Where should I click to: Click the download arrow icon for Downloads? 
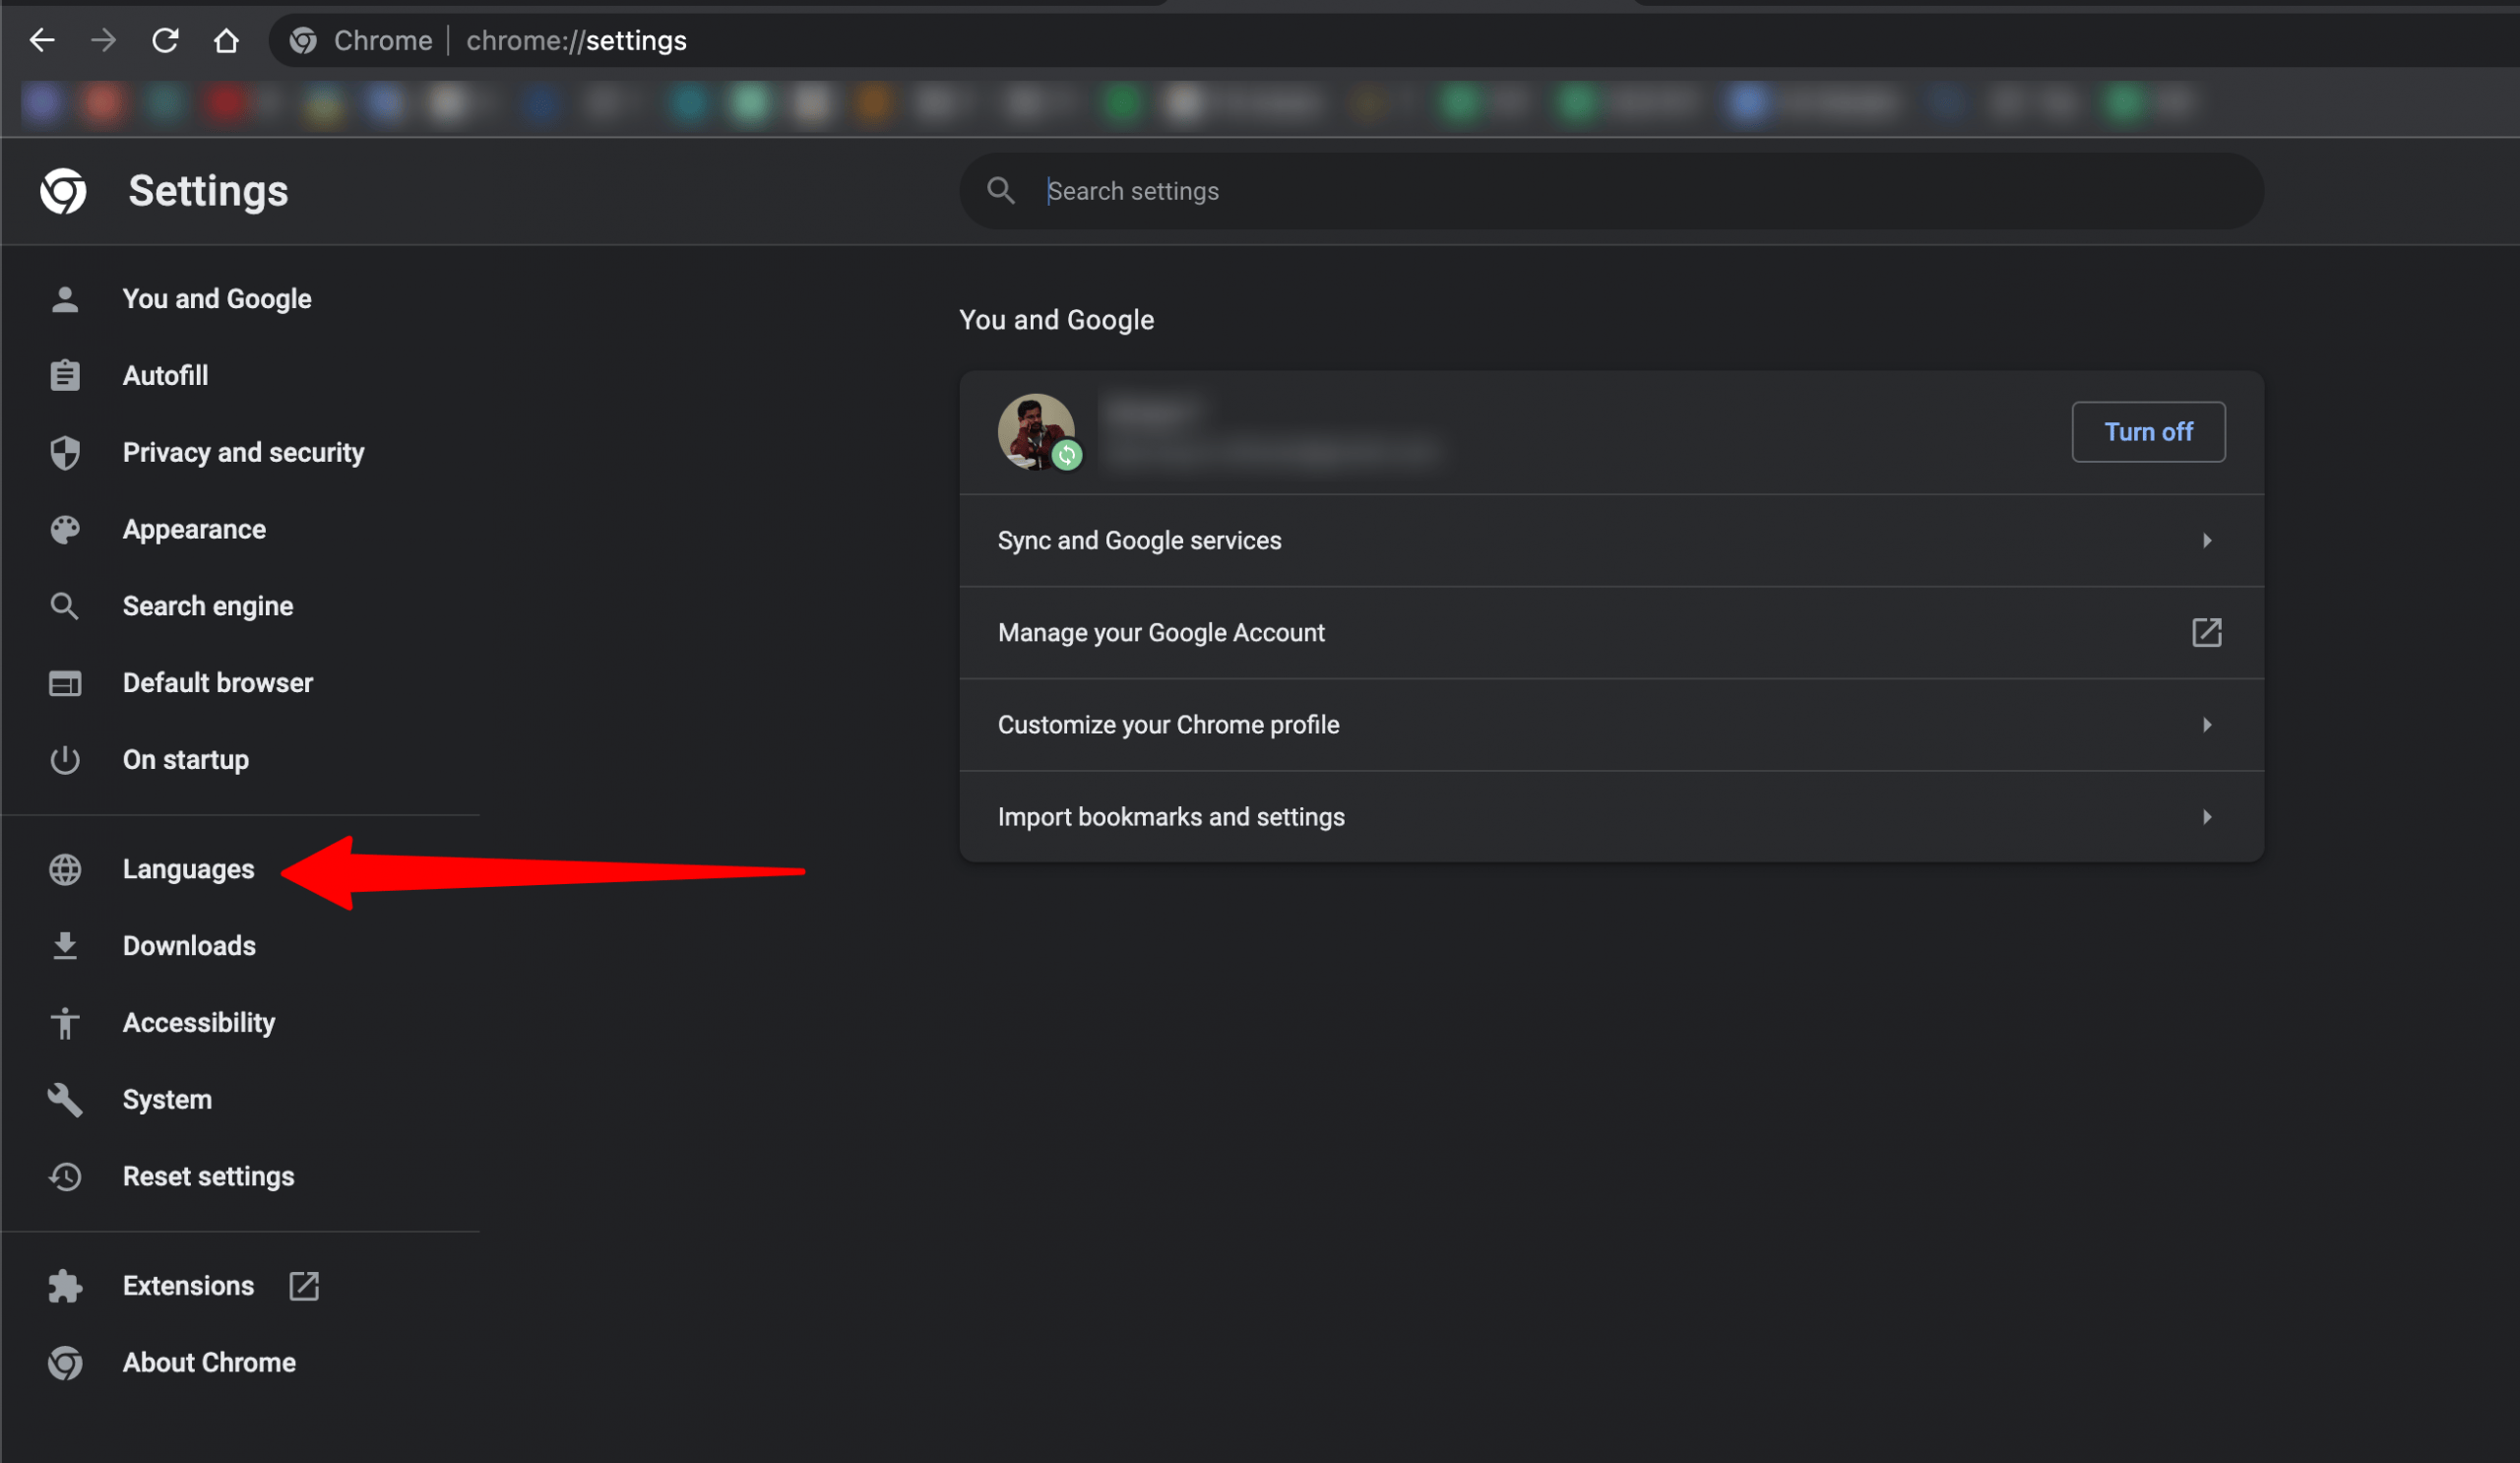tap(65, 946)
